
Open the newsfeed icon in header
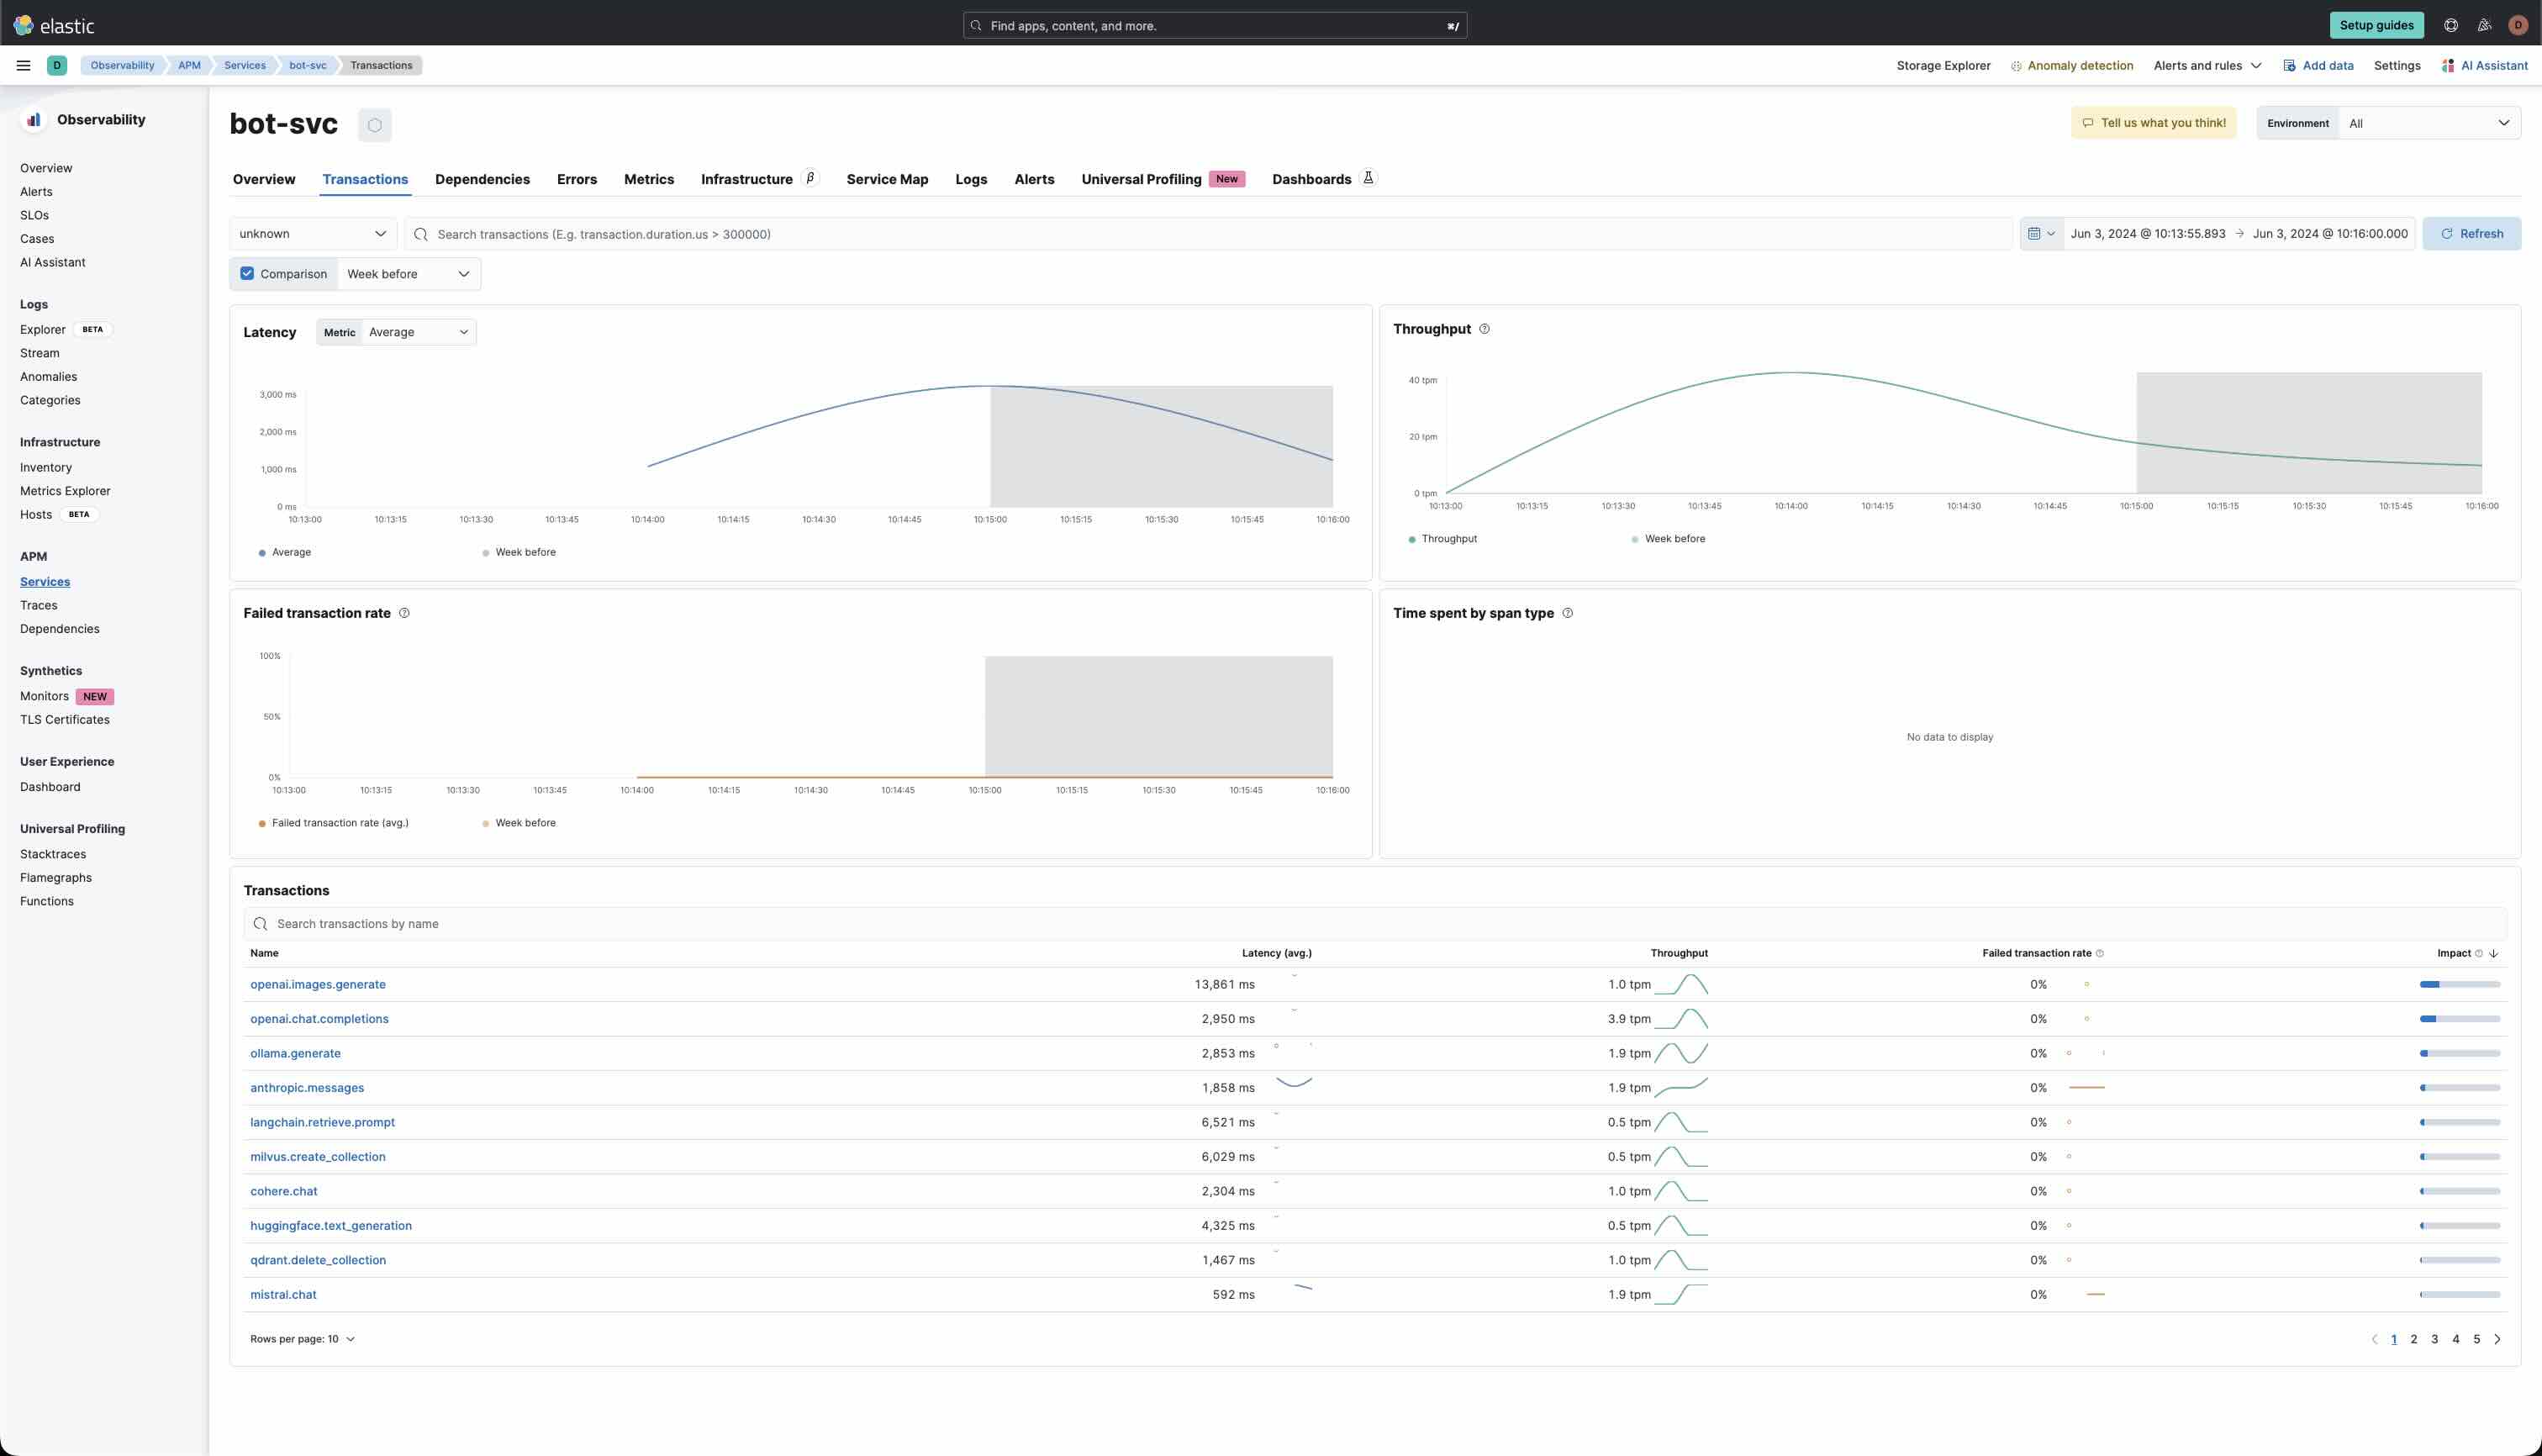[2484, 25]
